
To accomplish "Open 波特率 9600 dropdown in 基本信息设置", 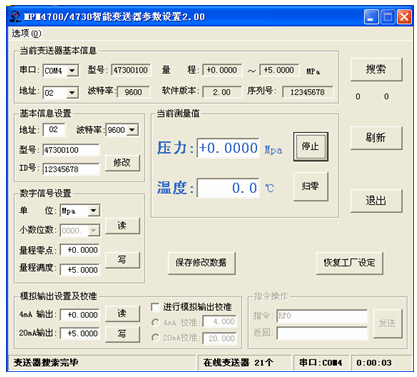I will (x=132, y=130).
